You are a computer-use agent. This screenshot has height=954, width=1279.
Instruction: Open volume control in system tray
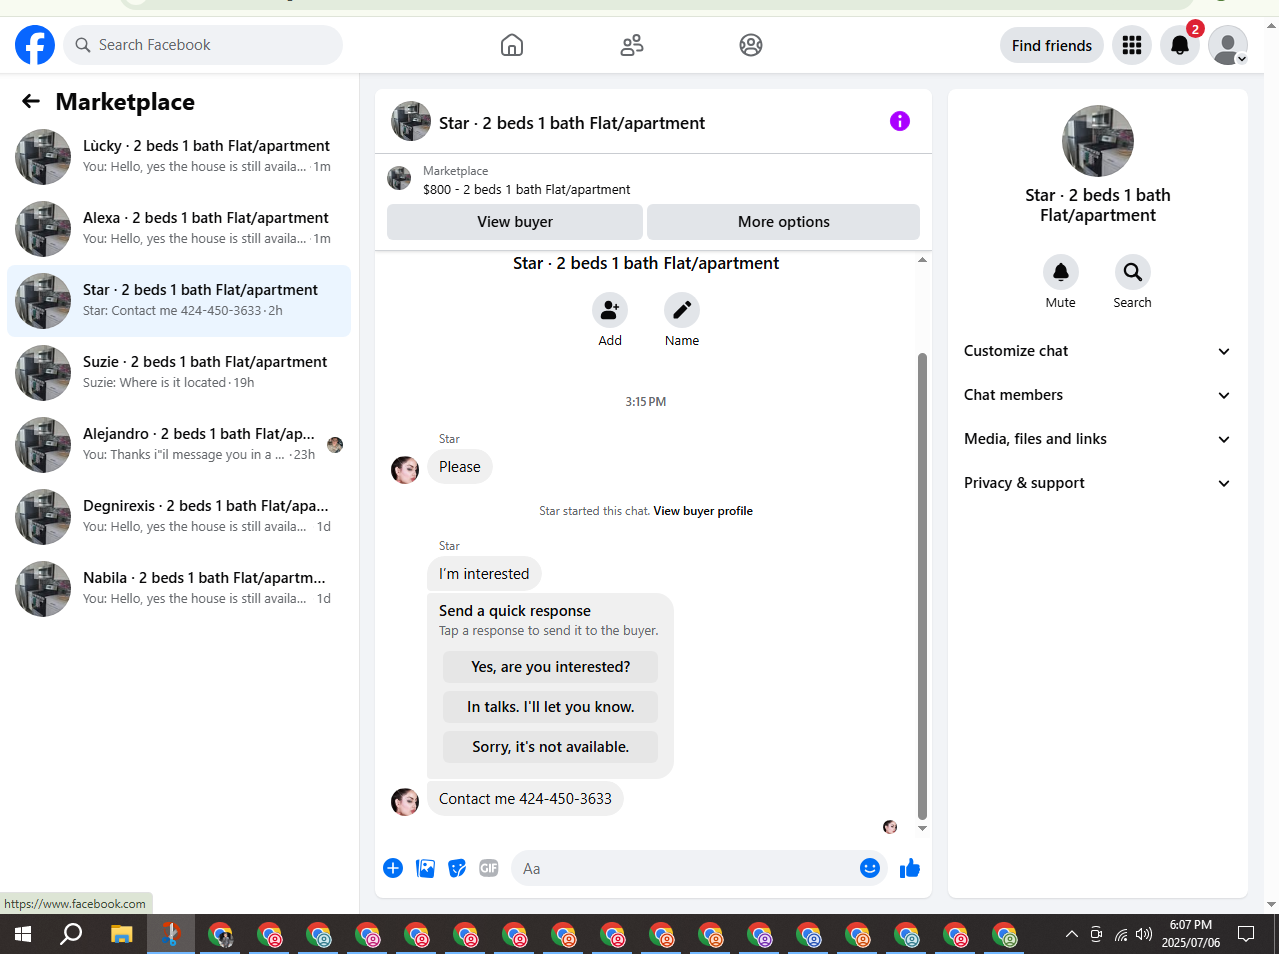[x=1144, y=935]
